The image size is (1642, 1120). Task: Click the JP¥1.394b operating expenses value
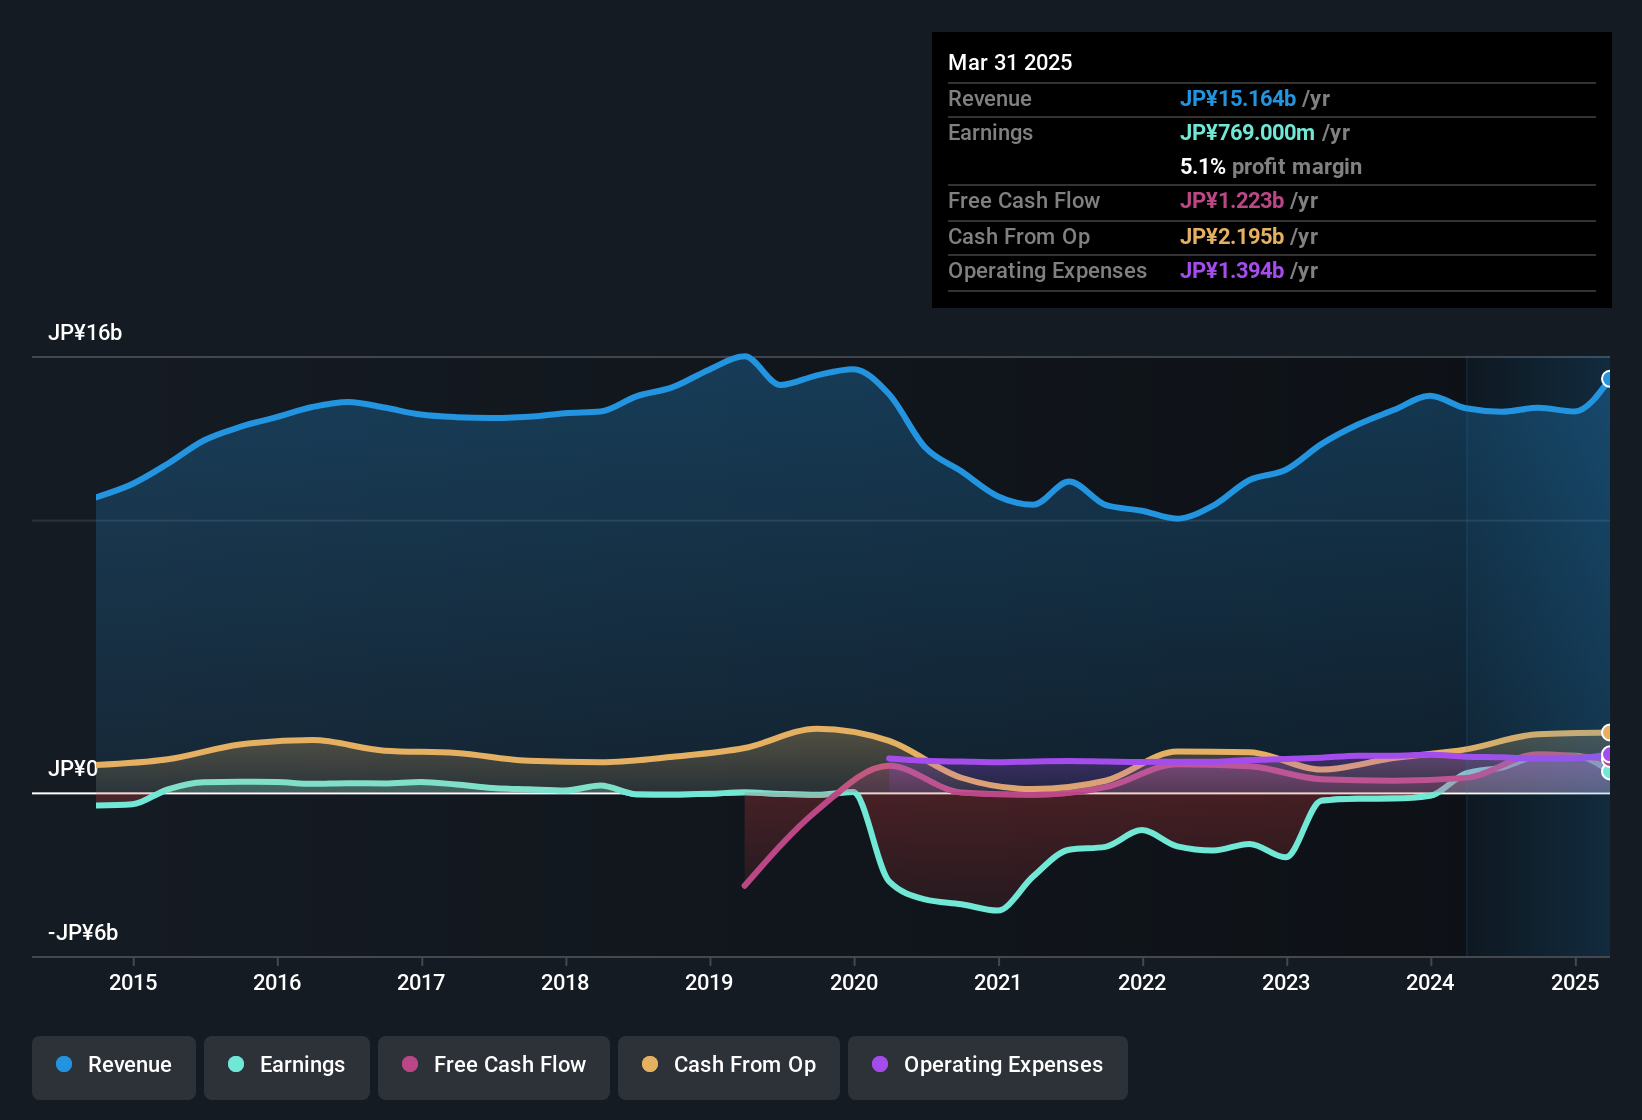click(1232, 270)
